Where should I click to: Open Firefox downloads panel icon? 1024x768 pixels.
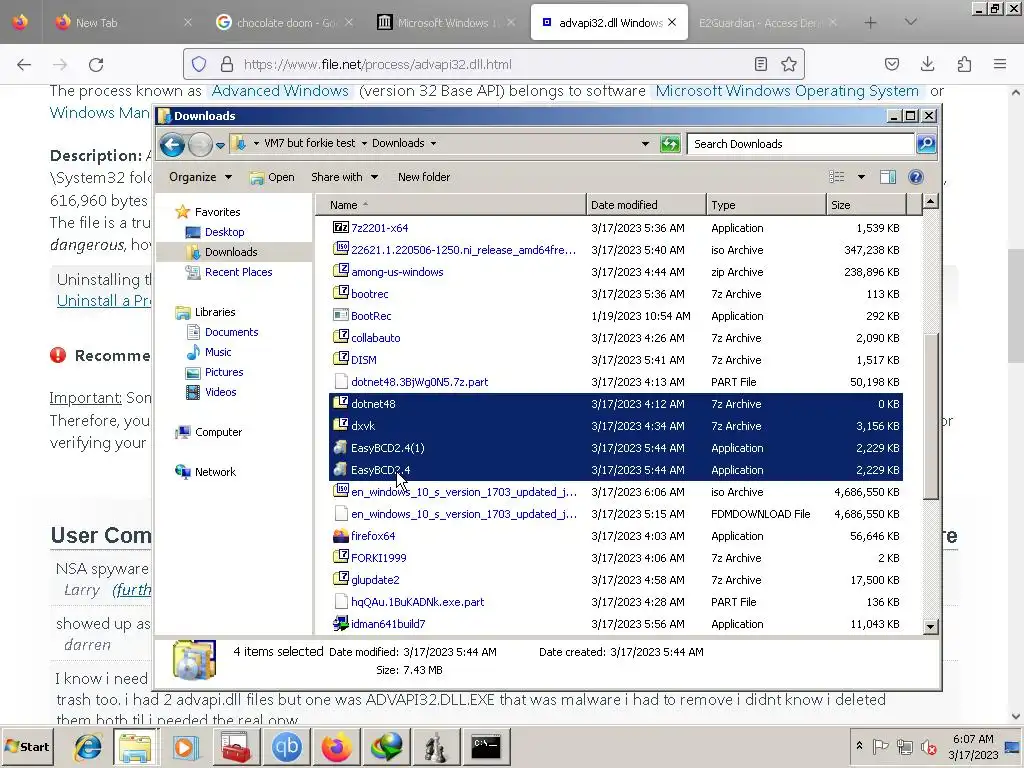[x=927, y=64]
